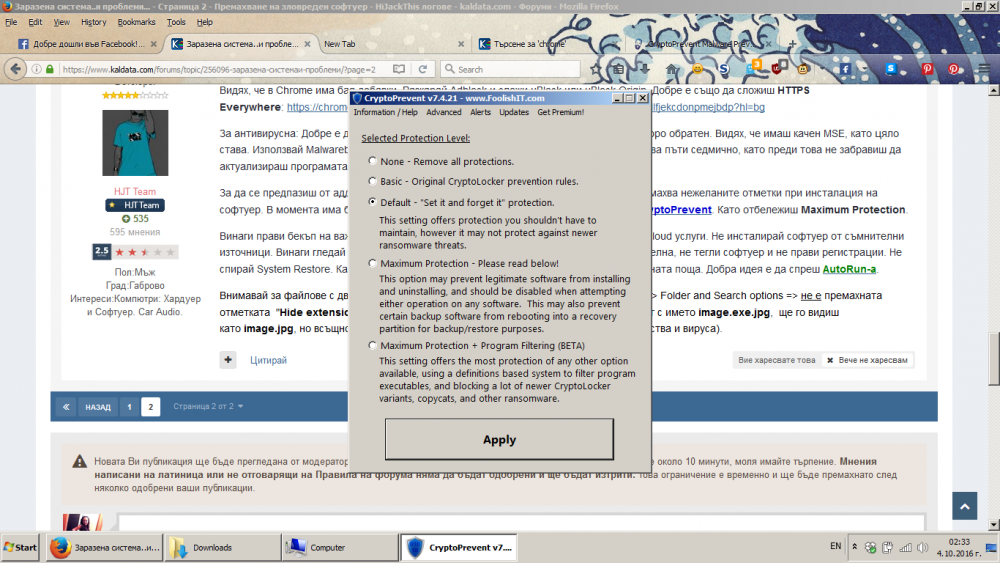Open the Information / Help menu
Viewport: 1000px width, 563px height.
point(385,112)
